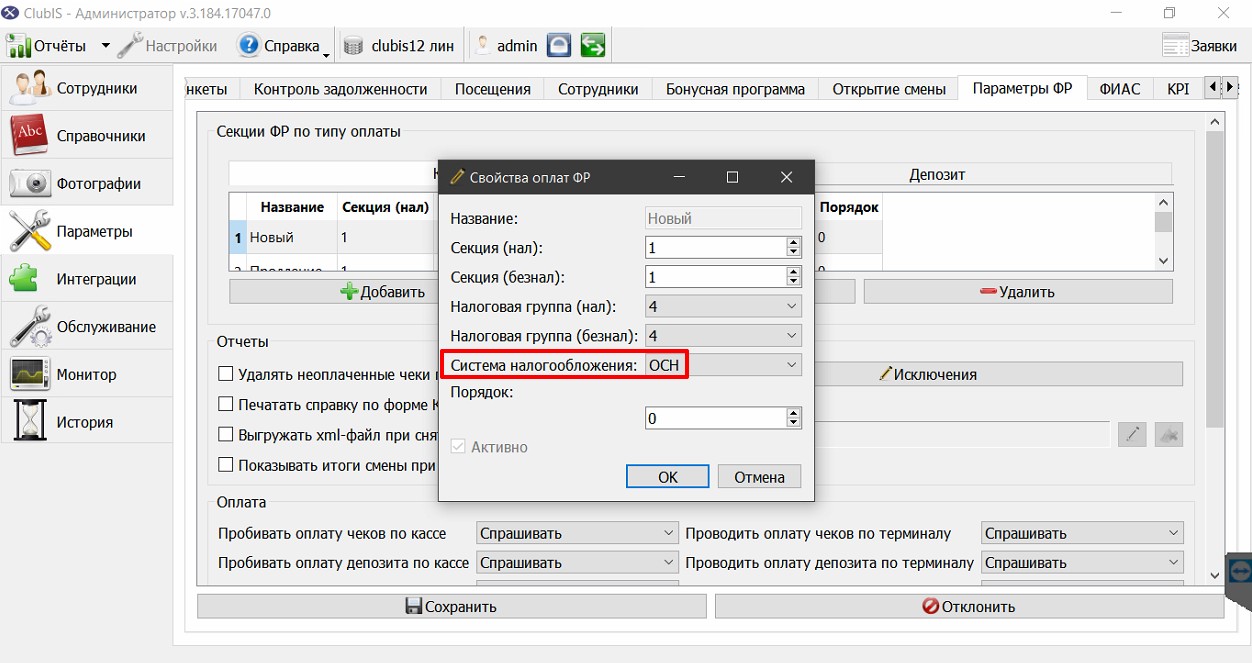
Task: Toggle Показывать итоги смены checkbox
Action: click(226, 465)
